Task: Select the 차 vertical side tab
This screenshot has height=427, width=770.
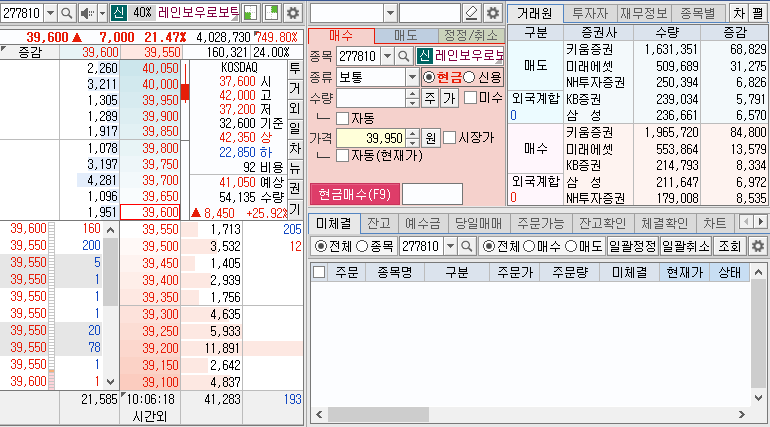Action: (295, 148)
